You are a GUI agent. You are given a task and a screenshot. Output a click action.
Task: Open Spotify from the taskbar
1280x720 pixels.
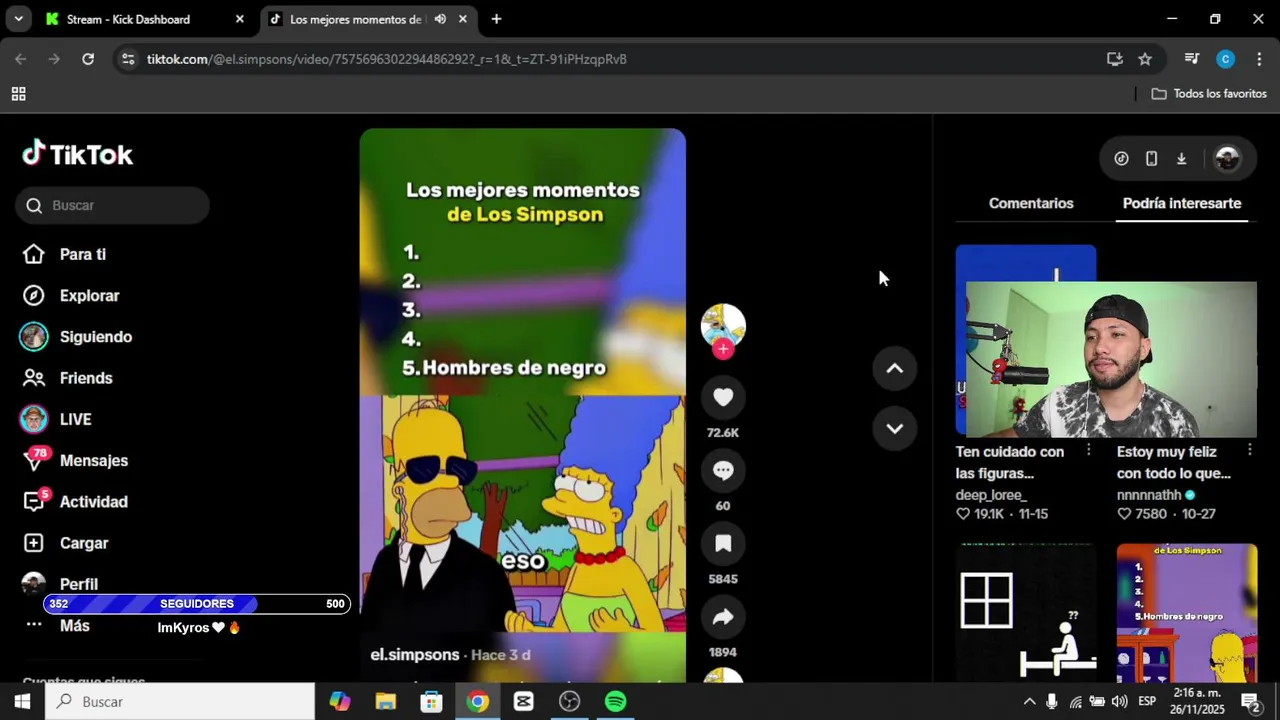tap(616, 702)
